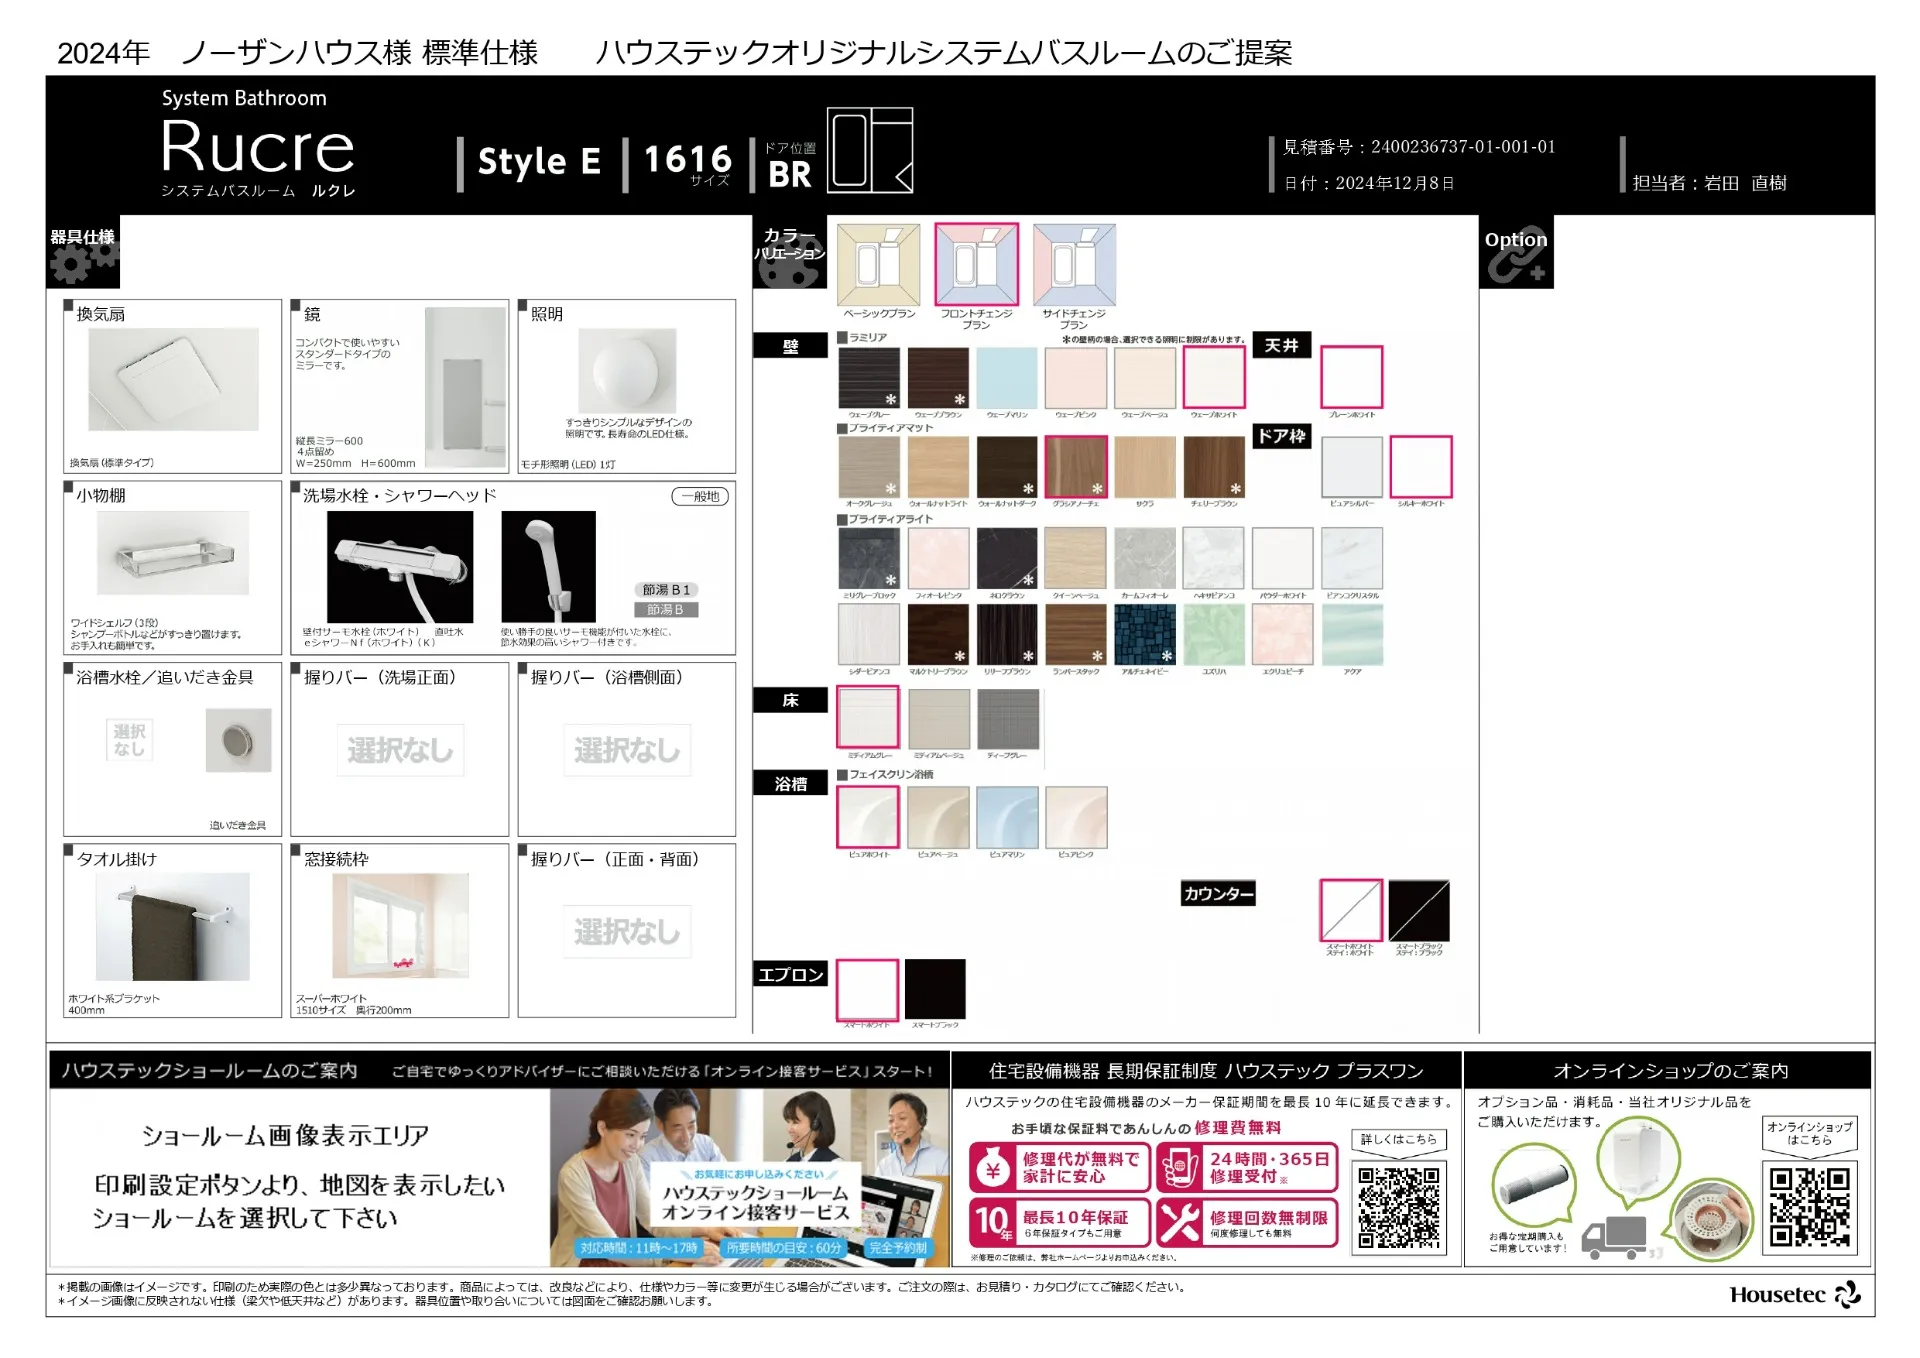
Task: Click the Housetec logo at bottom right
Action: (1795, 1295)
